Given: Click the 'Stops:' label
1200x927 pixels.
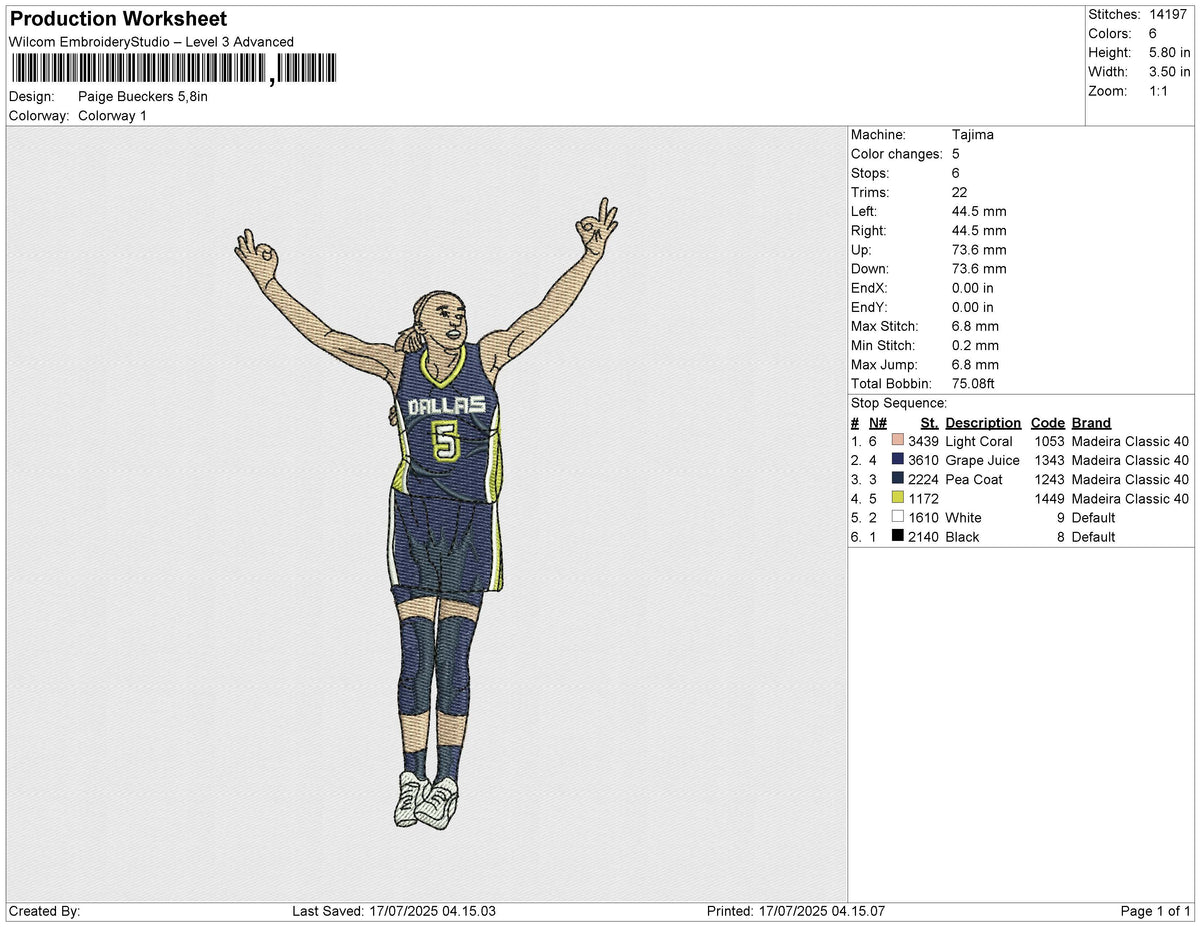Looking at the screenshot, I should [870, 173].
